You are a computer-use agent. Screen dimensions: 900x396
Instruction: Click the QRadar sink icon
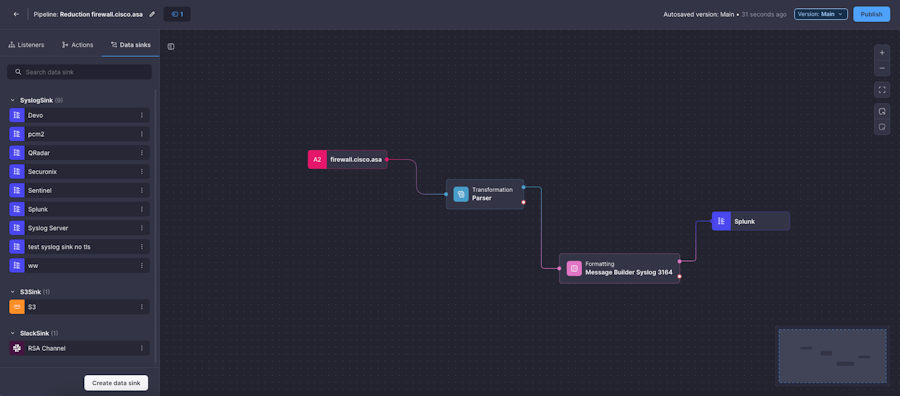coord(17,153)
